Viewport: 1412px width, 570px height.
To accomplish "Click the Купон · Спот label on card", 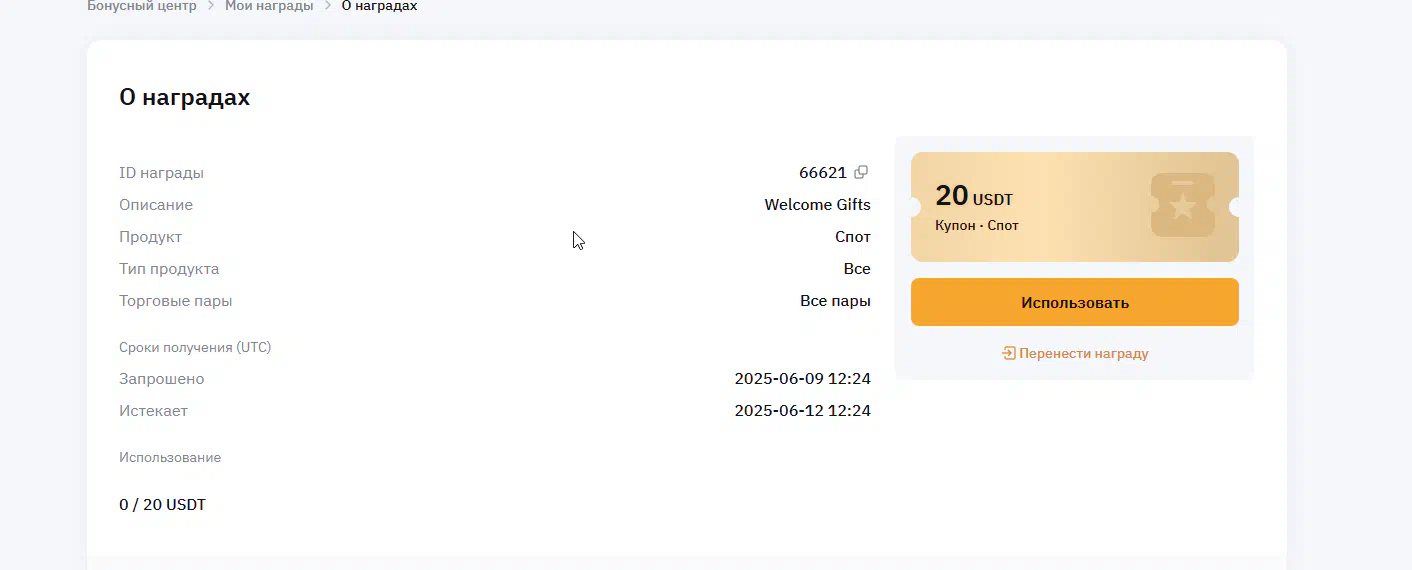I will pos(977,226).
